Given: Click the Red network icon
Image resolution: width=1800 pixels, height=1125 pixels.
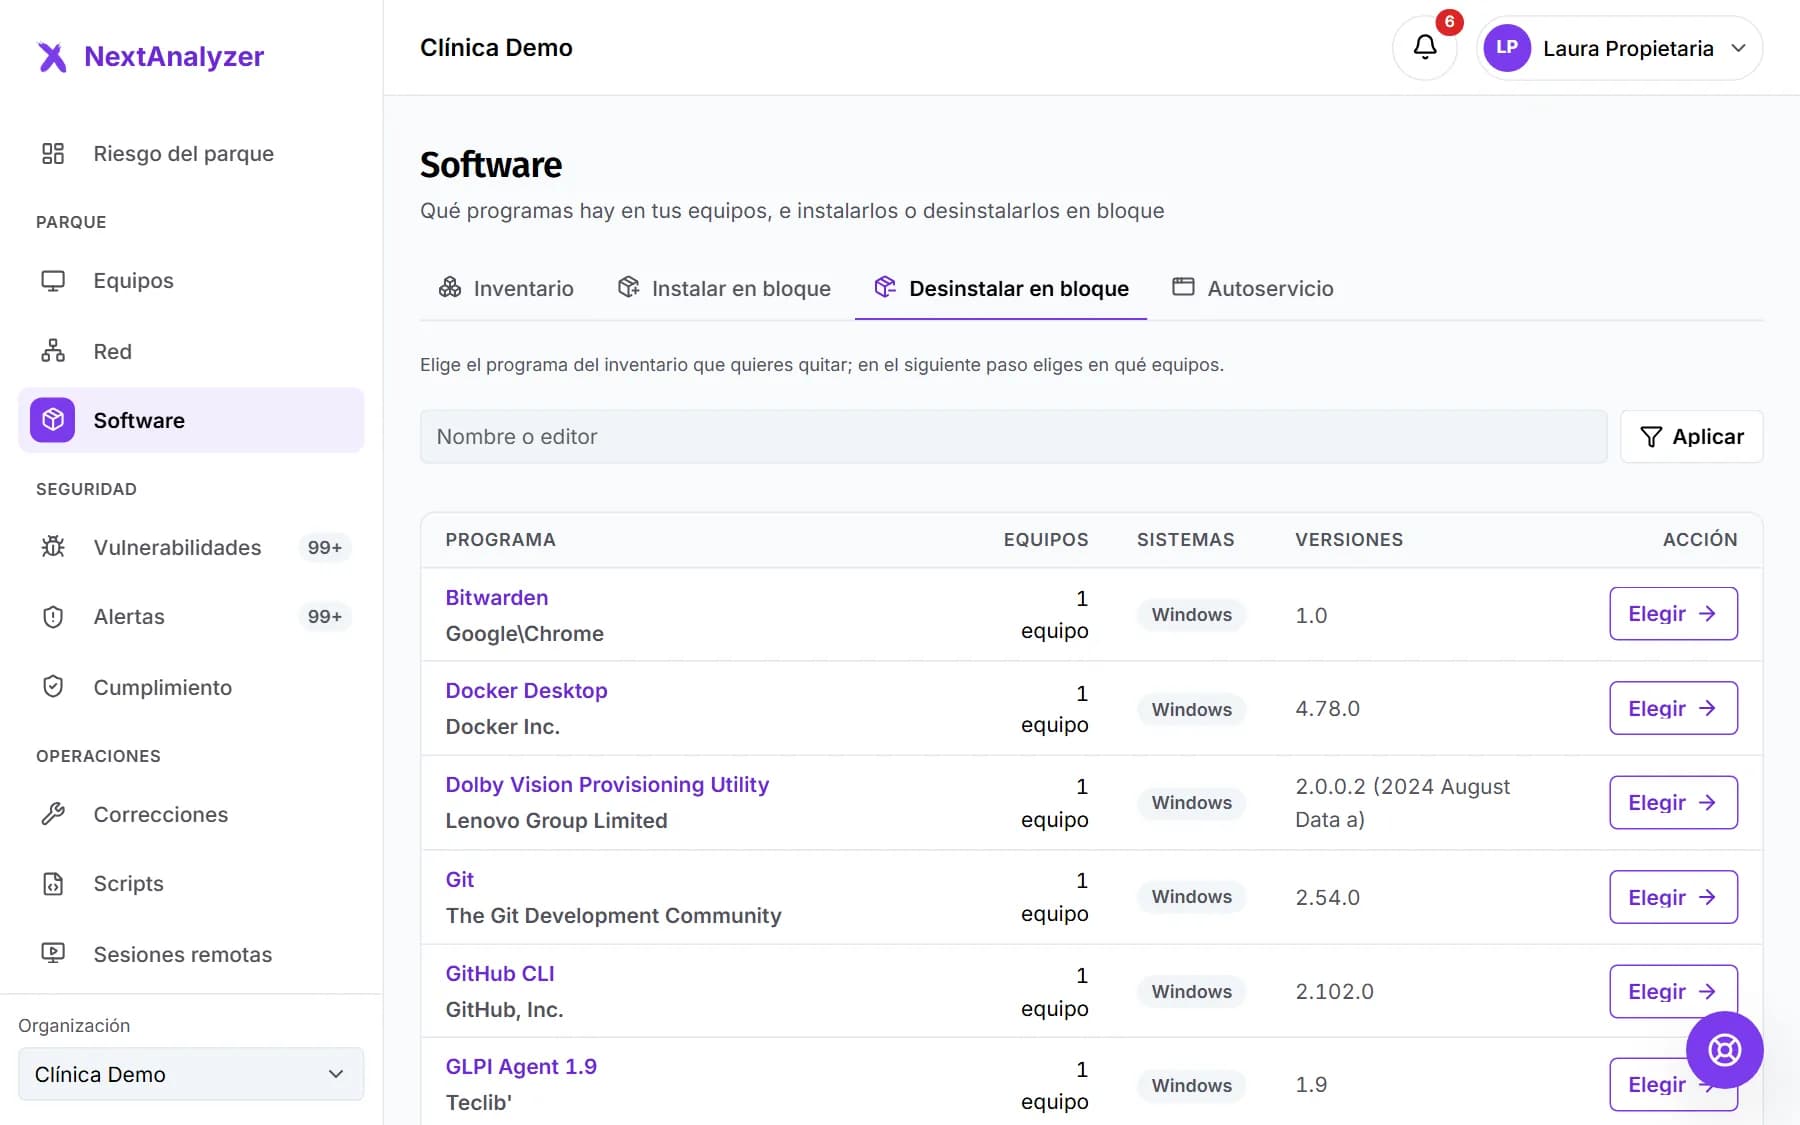Looking at the screenshot, I should point(53,351).
